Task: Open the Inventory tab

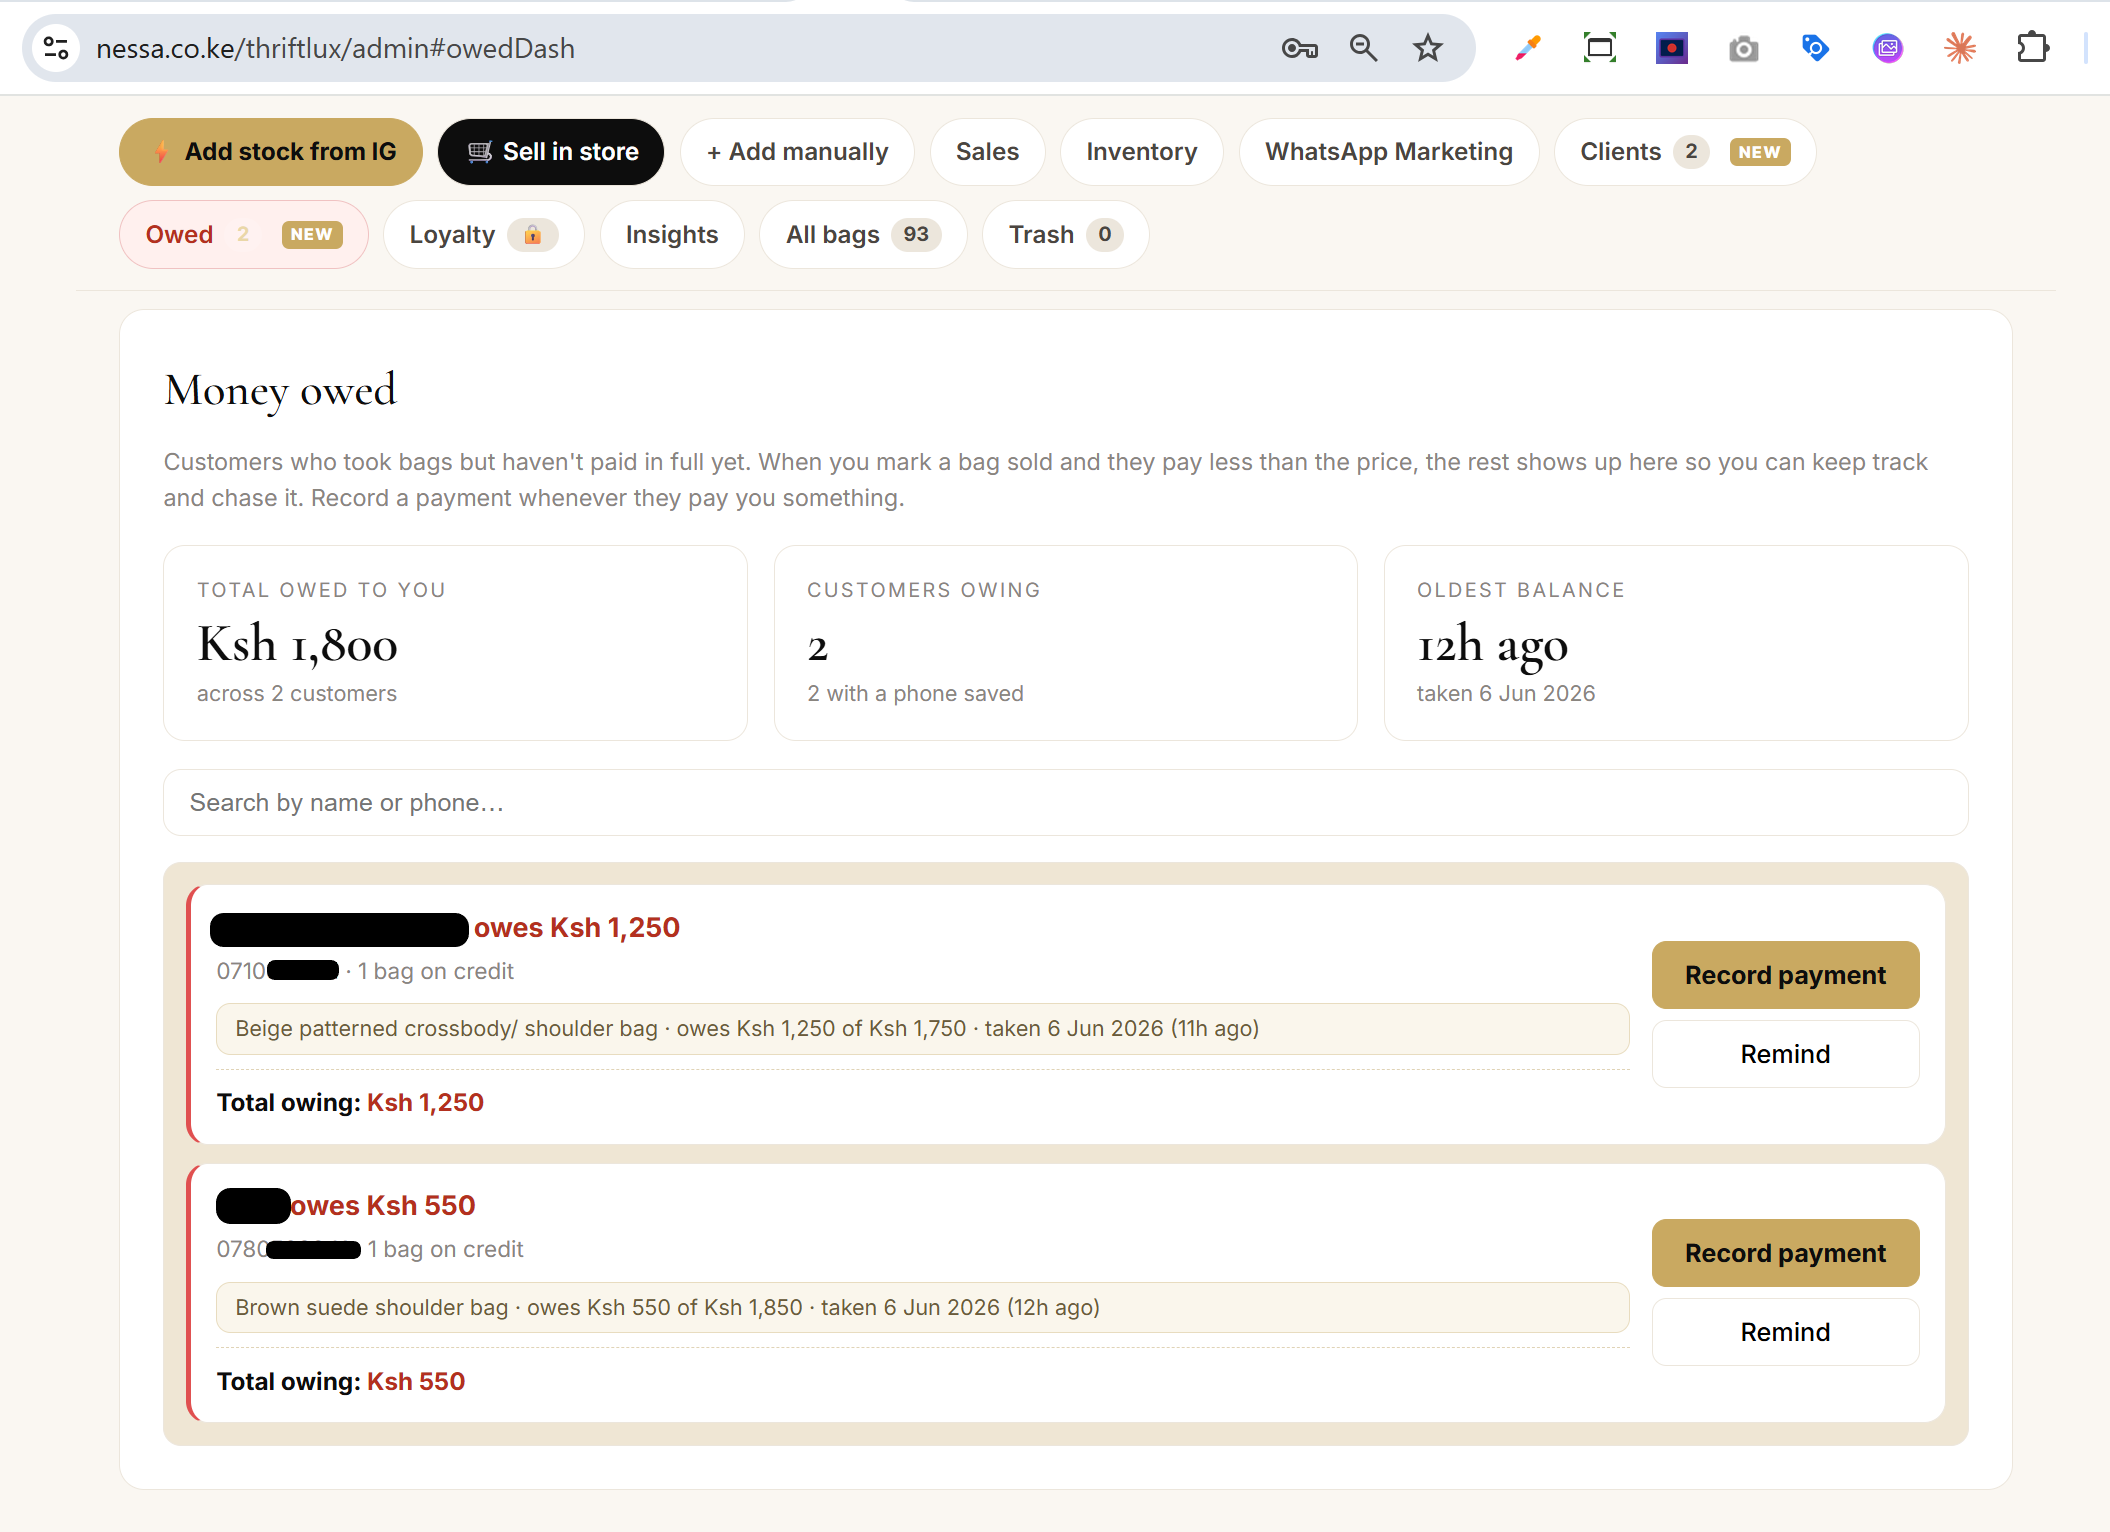Action: [1141, 152]
